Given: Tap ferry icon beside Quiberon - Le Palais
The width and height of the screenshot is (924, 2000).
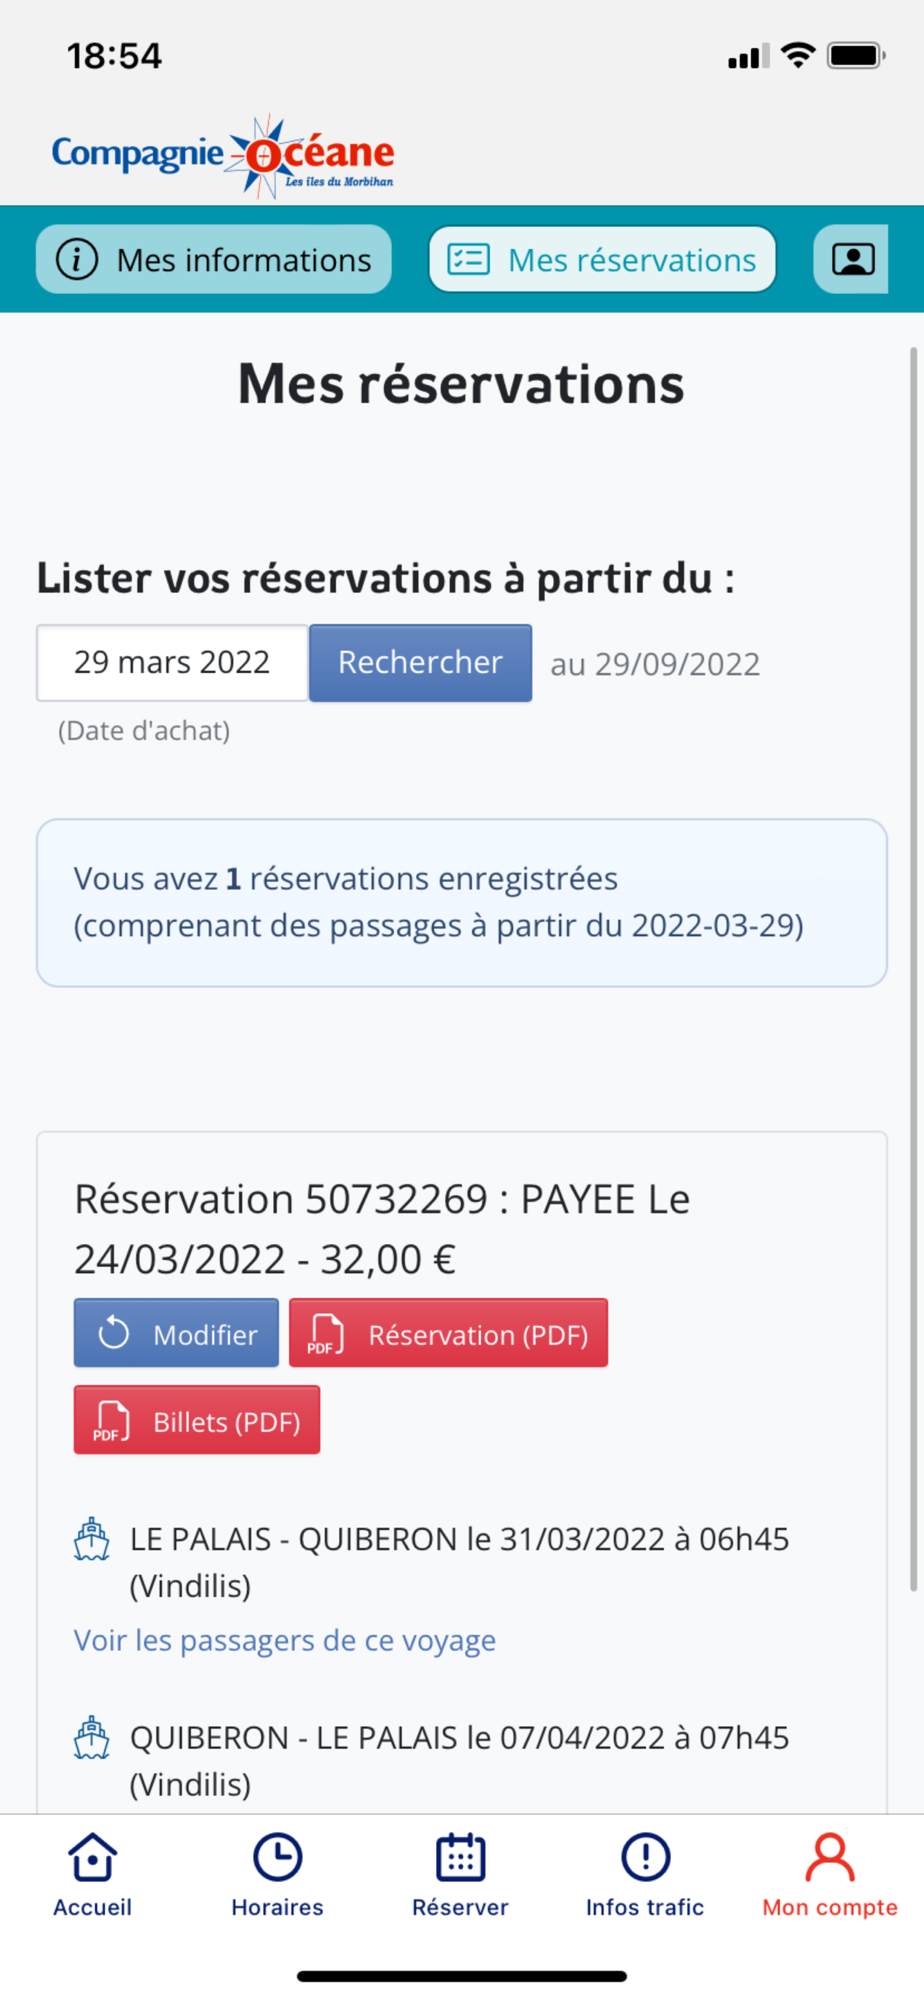Looking at the screenshot, I should coord(92,1738).
